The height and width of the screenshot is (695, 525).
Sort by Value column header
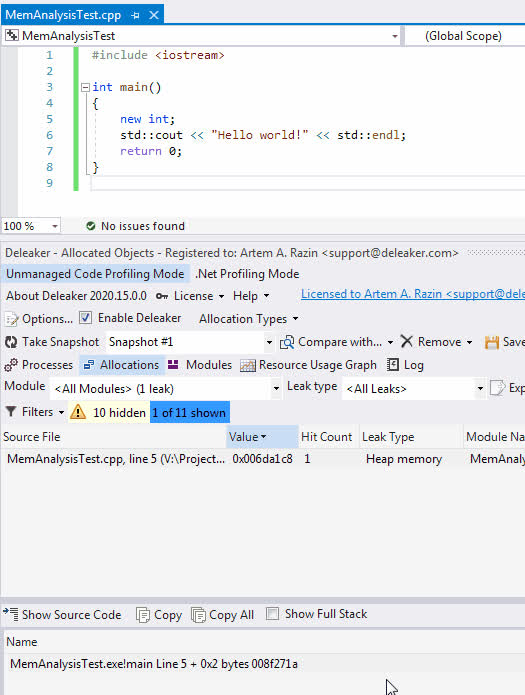[x=262, y=437]
